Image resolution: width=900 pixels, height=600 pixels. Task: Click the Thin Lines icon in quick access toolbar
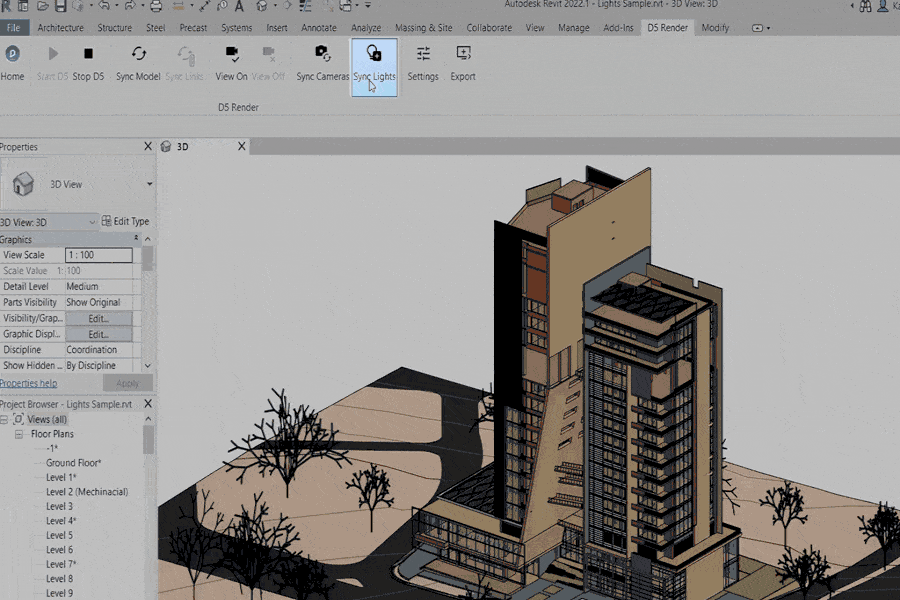(x=306, y=6)
